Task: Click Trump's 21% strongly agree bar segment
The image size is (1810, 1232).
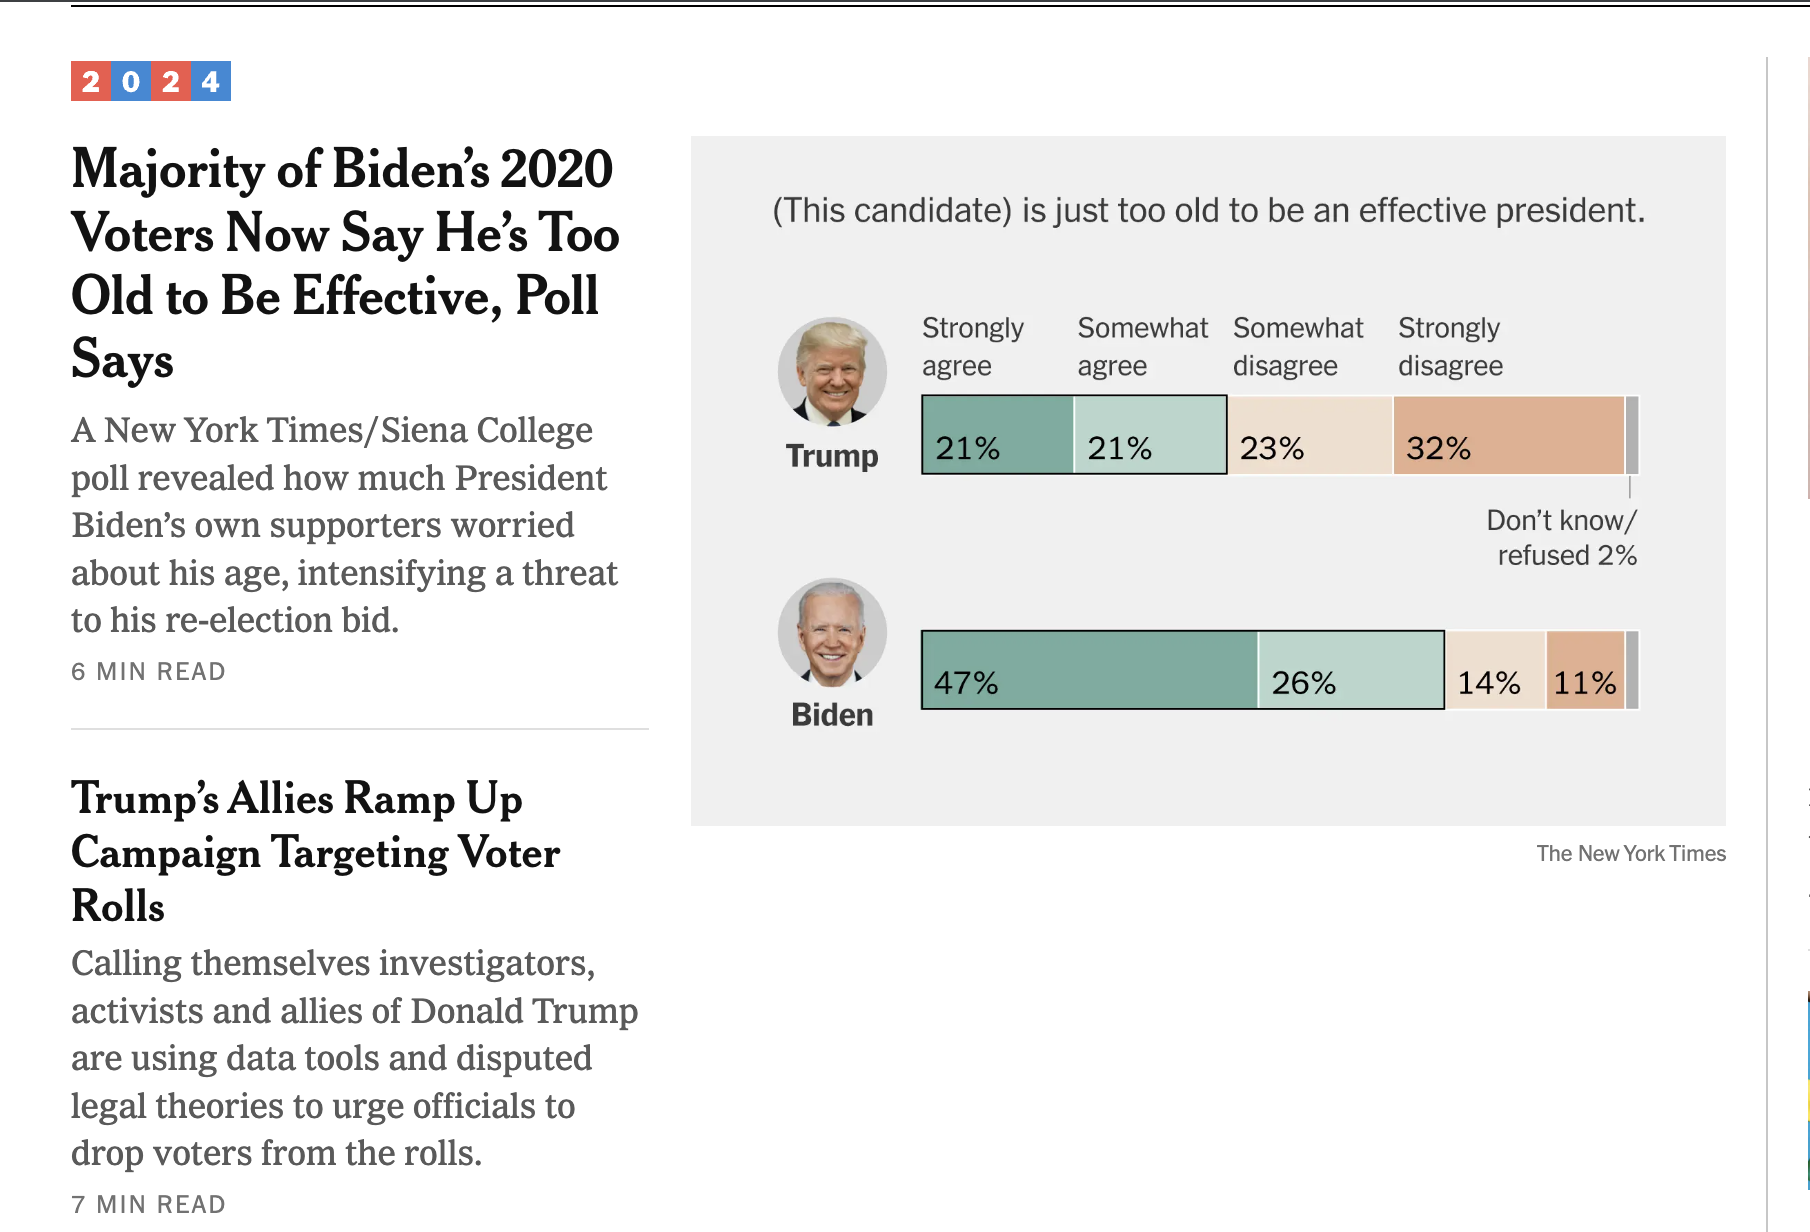Action: coord(997,435)
